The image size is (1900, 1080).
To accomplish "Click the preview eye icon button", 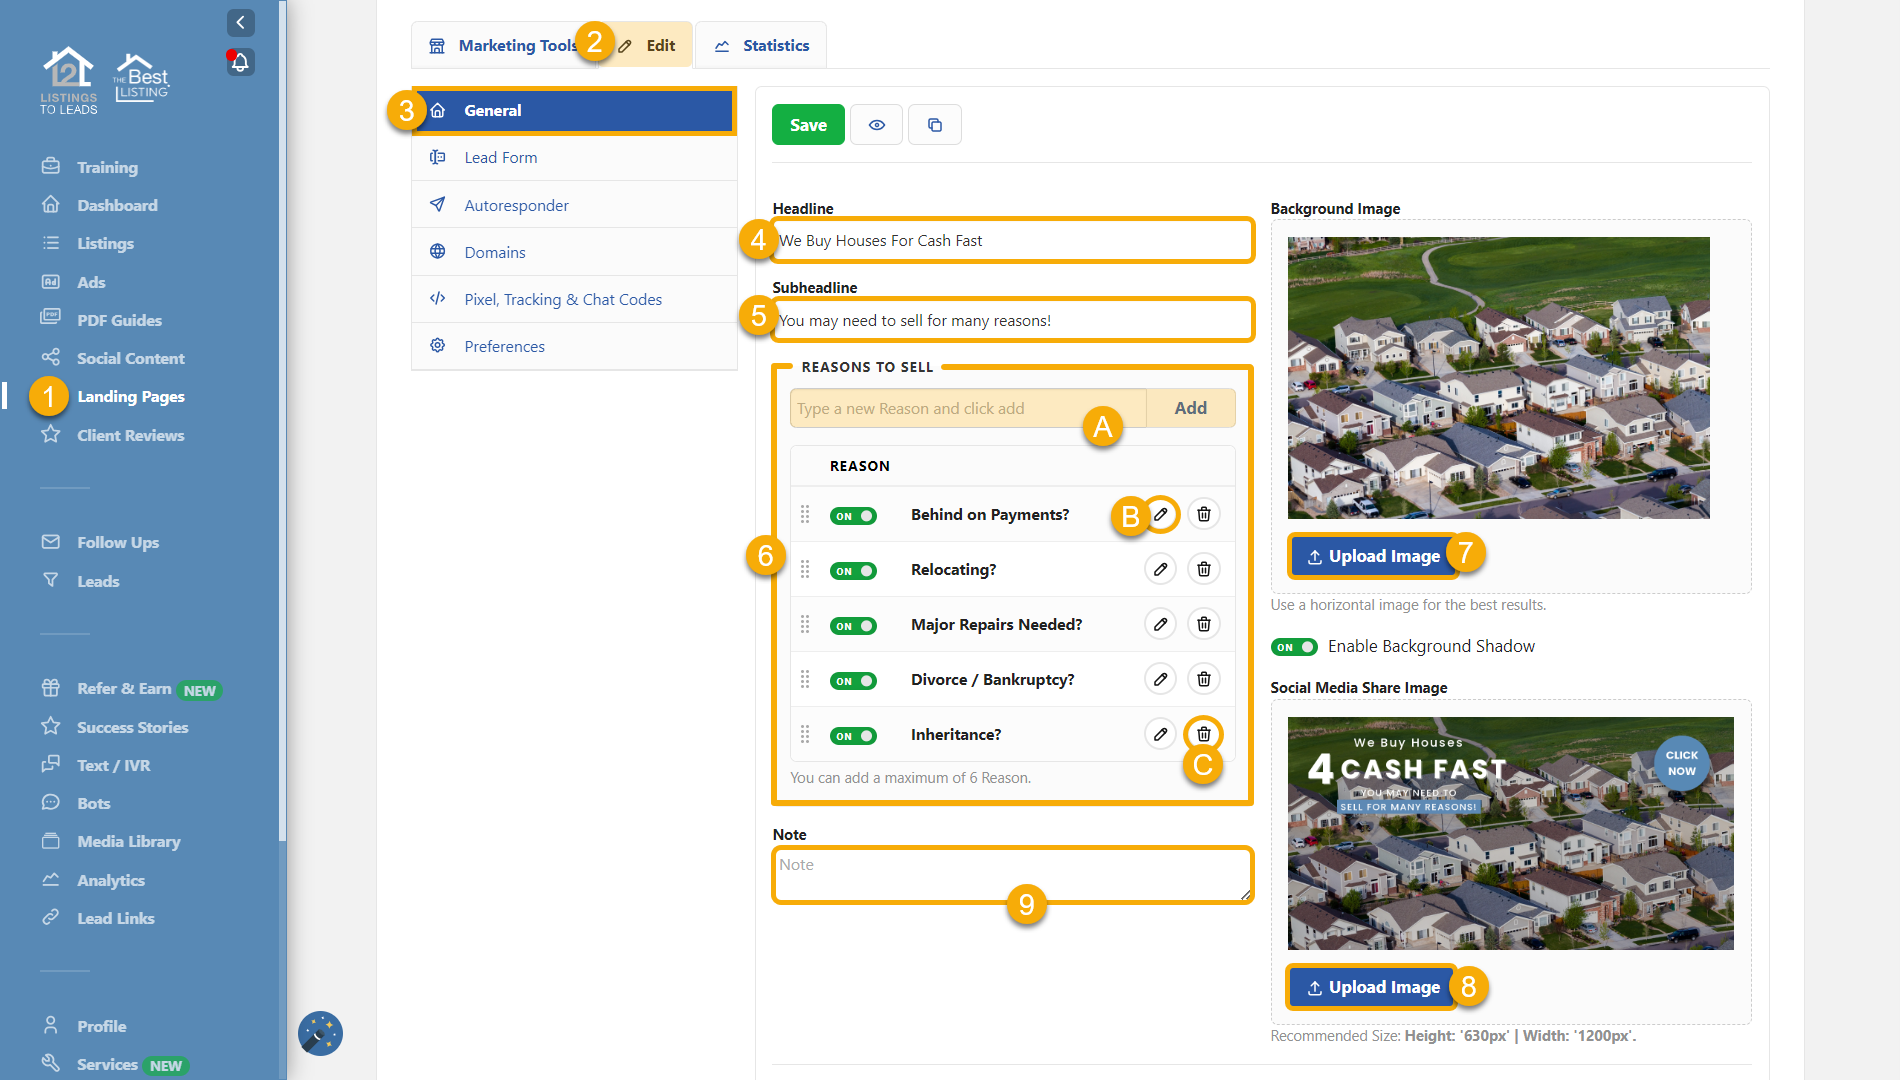I will tap(877, 125).
